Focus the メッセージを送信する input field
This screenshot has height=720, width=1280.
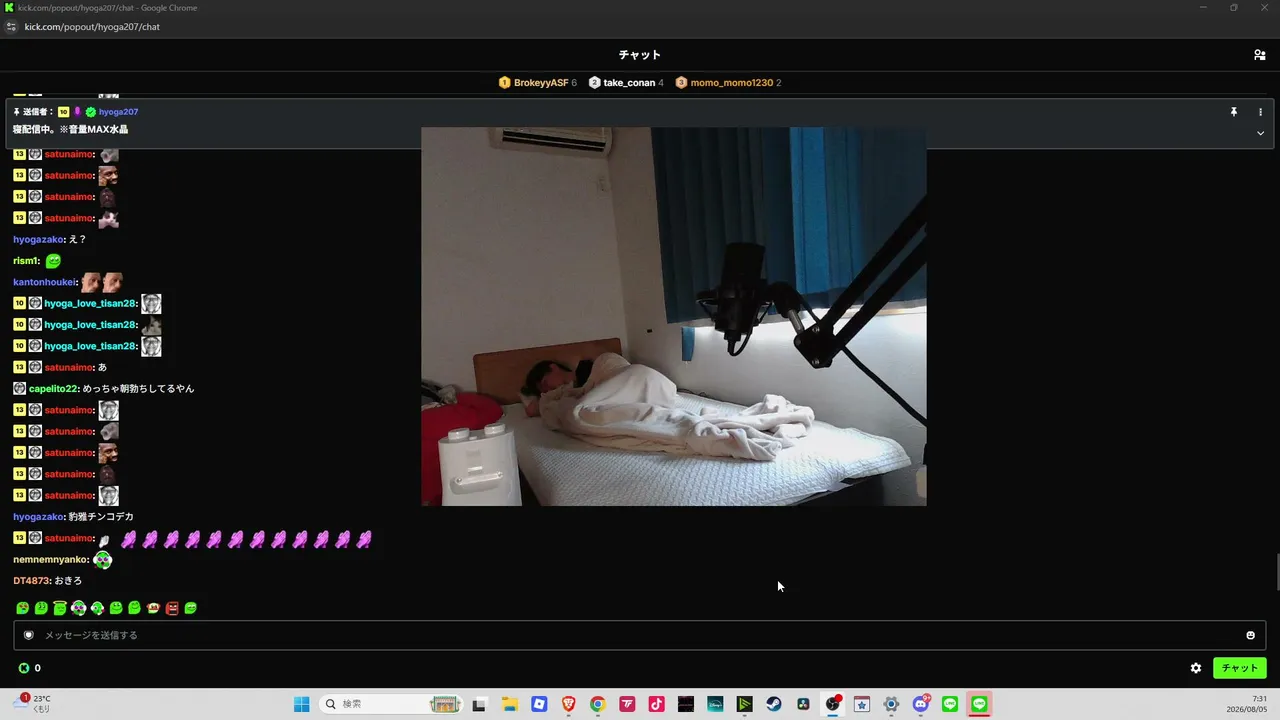coord(640,635)
